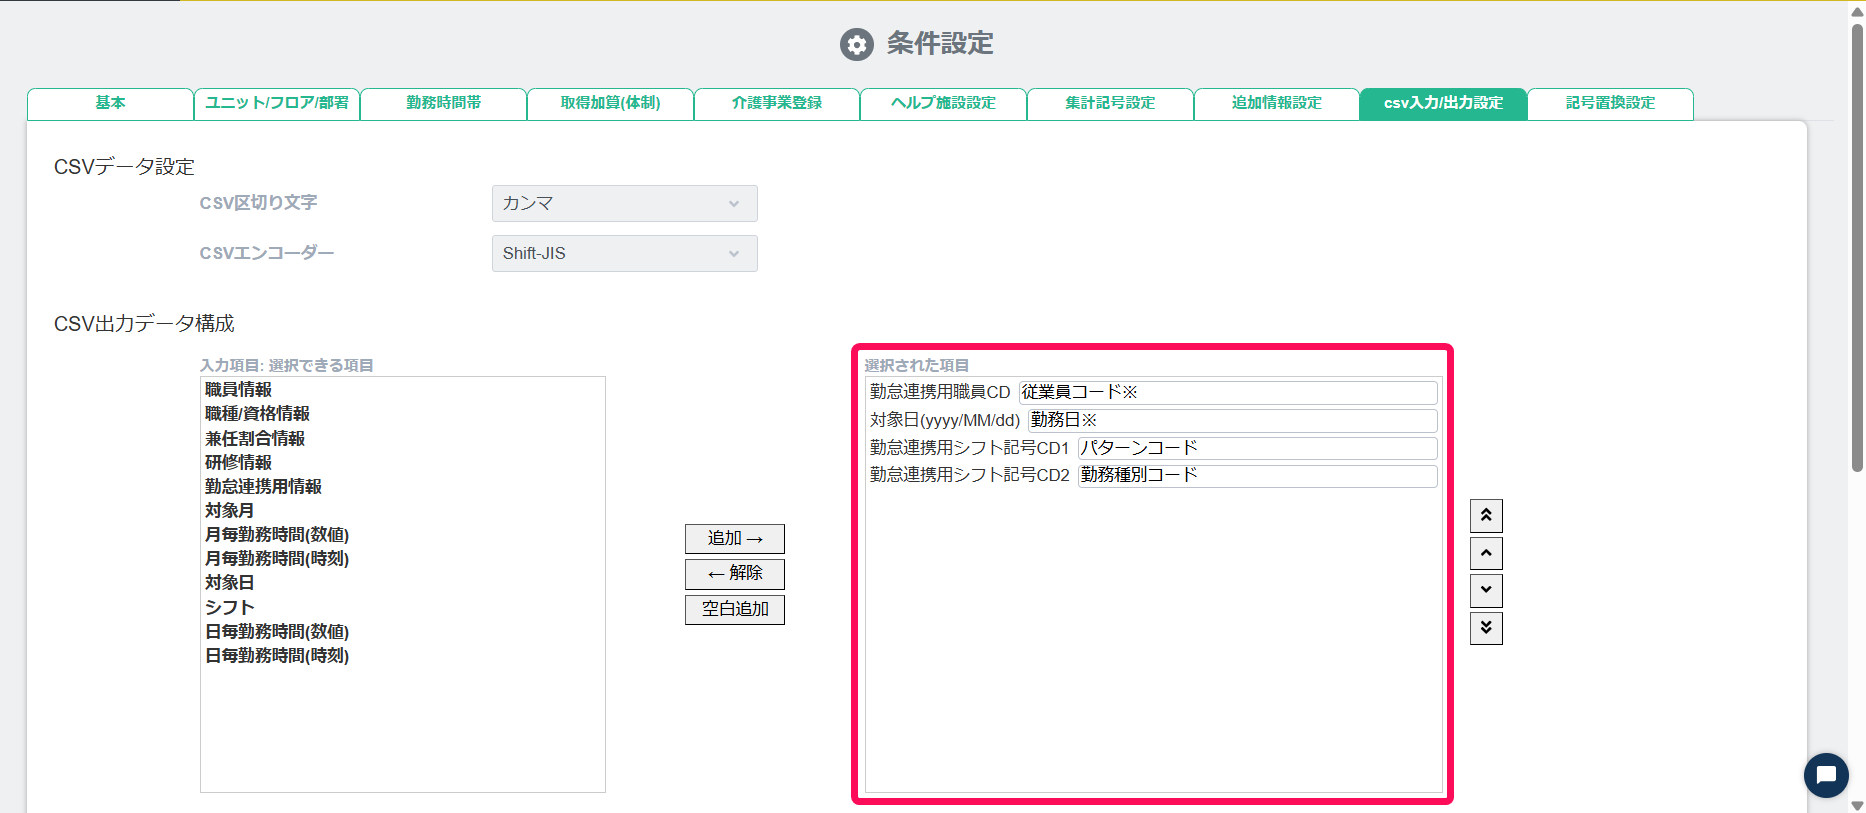Select 兼任割合情報 in the list
The image size is (1866, 813).
click(255, 438)
